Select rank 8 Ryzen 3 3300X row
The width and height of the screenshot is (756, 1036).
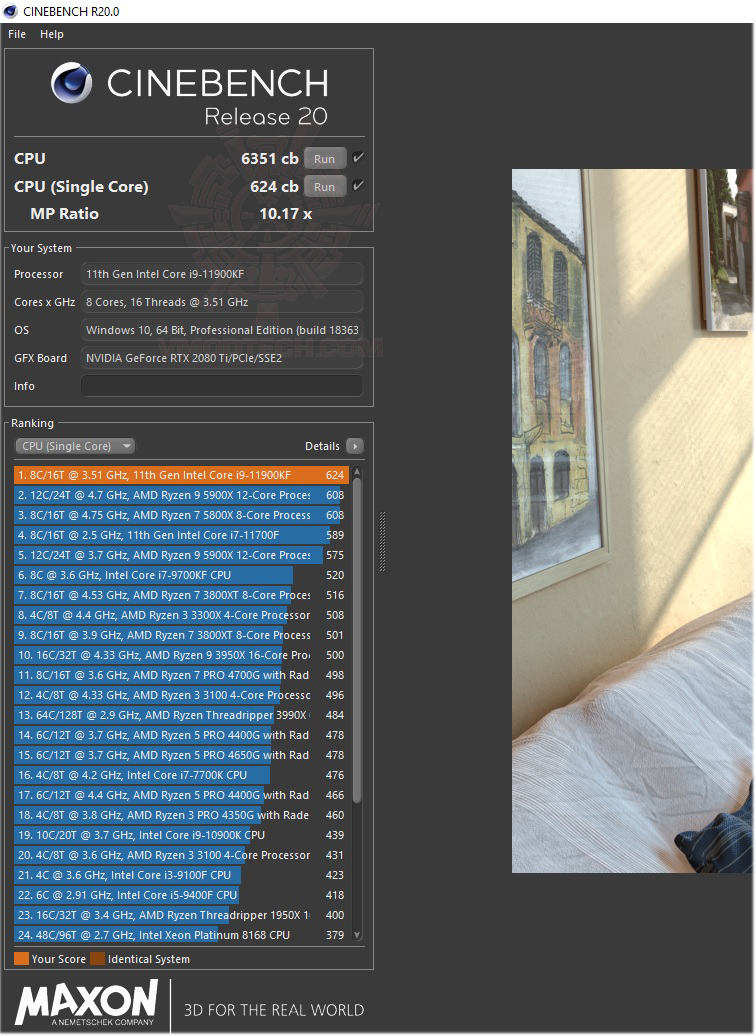pos(181,615)
